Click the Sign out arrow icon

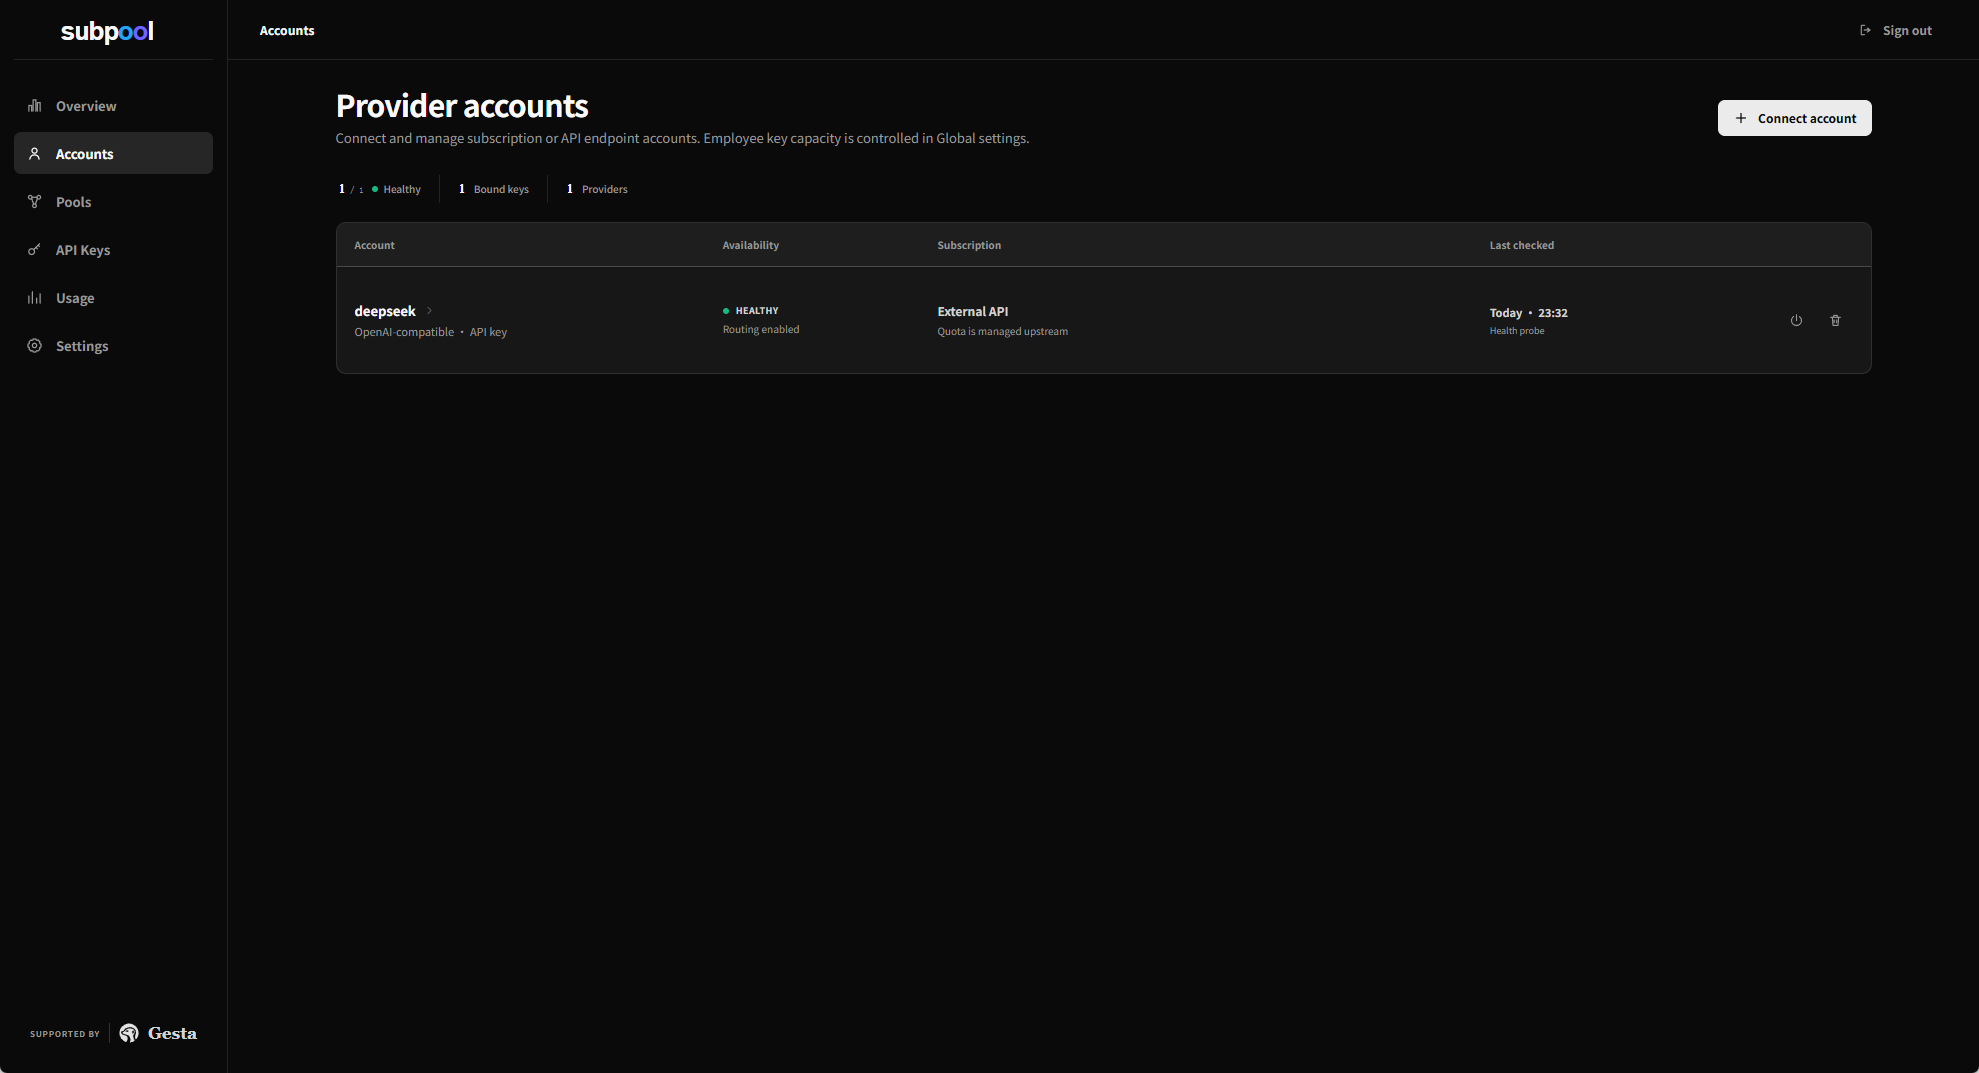[1865, 31]
